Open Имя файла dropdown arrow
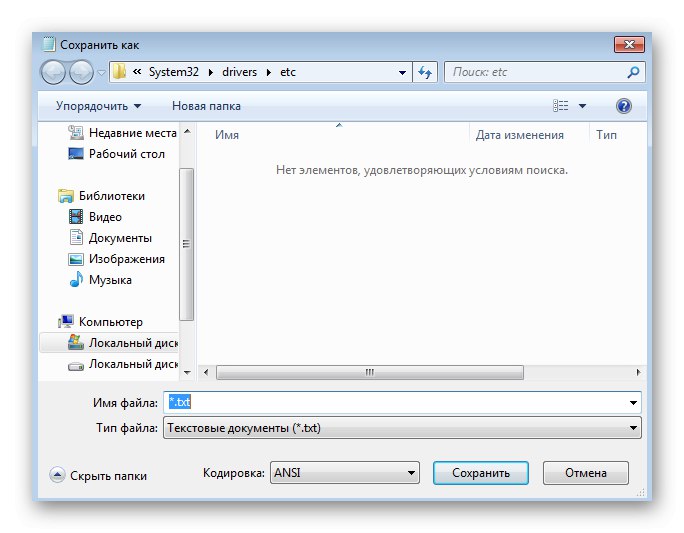 [633, 402]
